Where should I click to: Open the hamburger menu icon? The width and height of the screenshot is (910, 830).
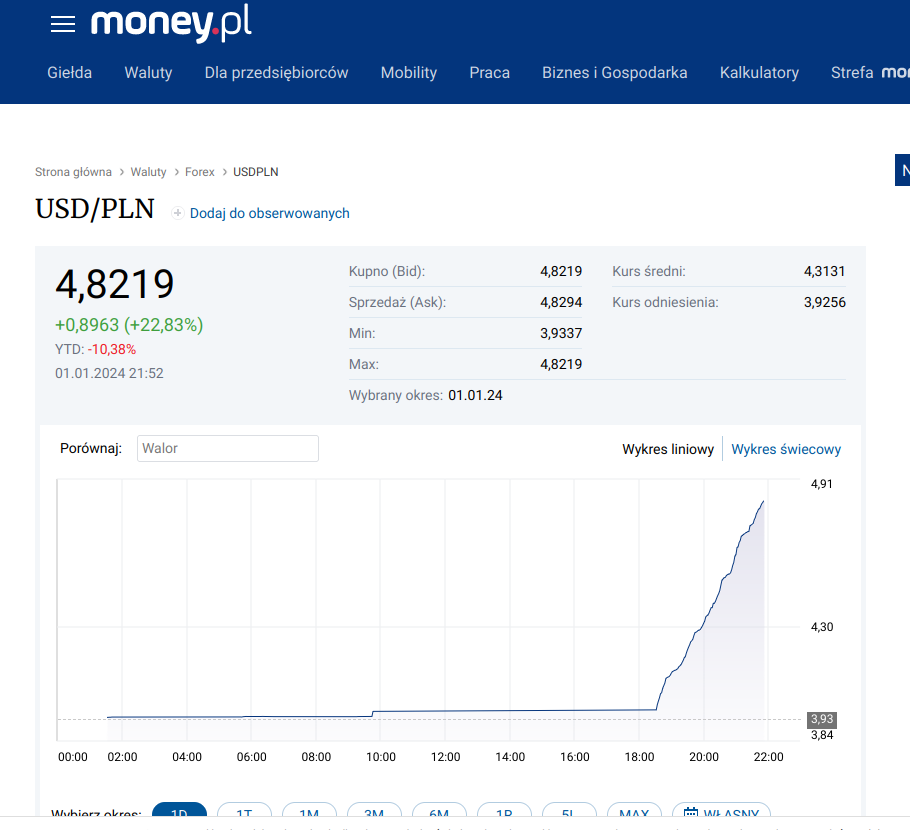[x=63, y=24]
